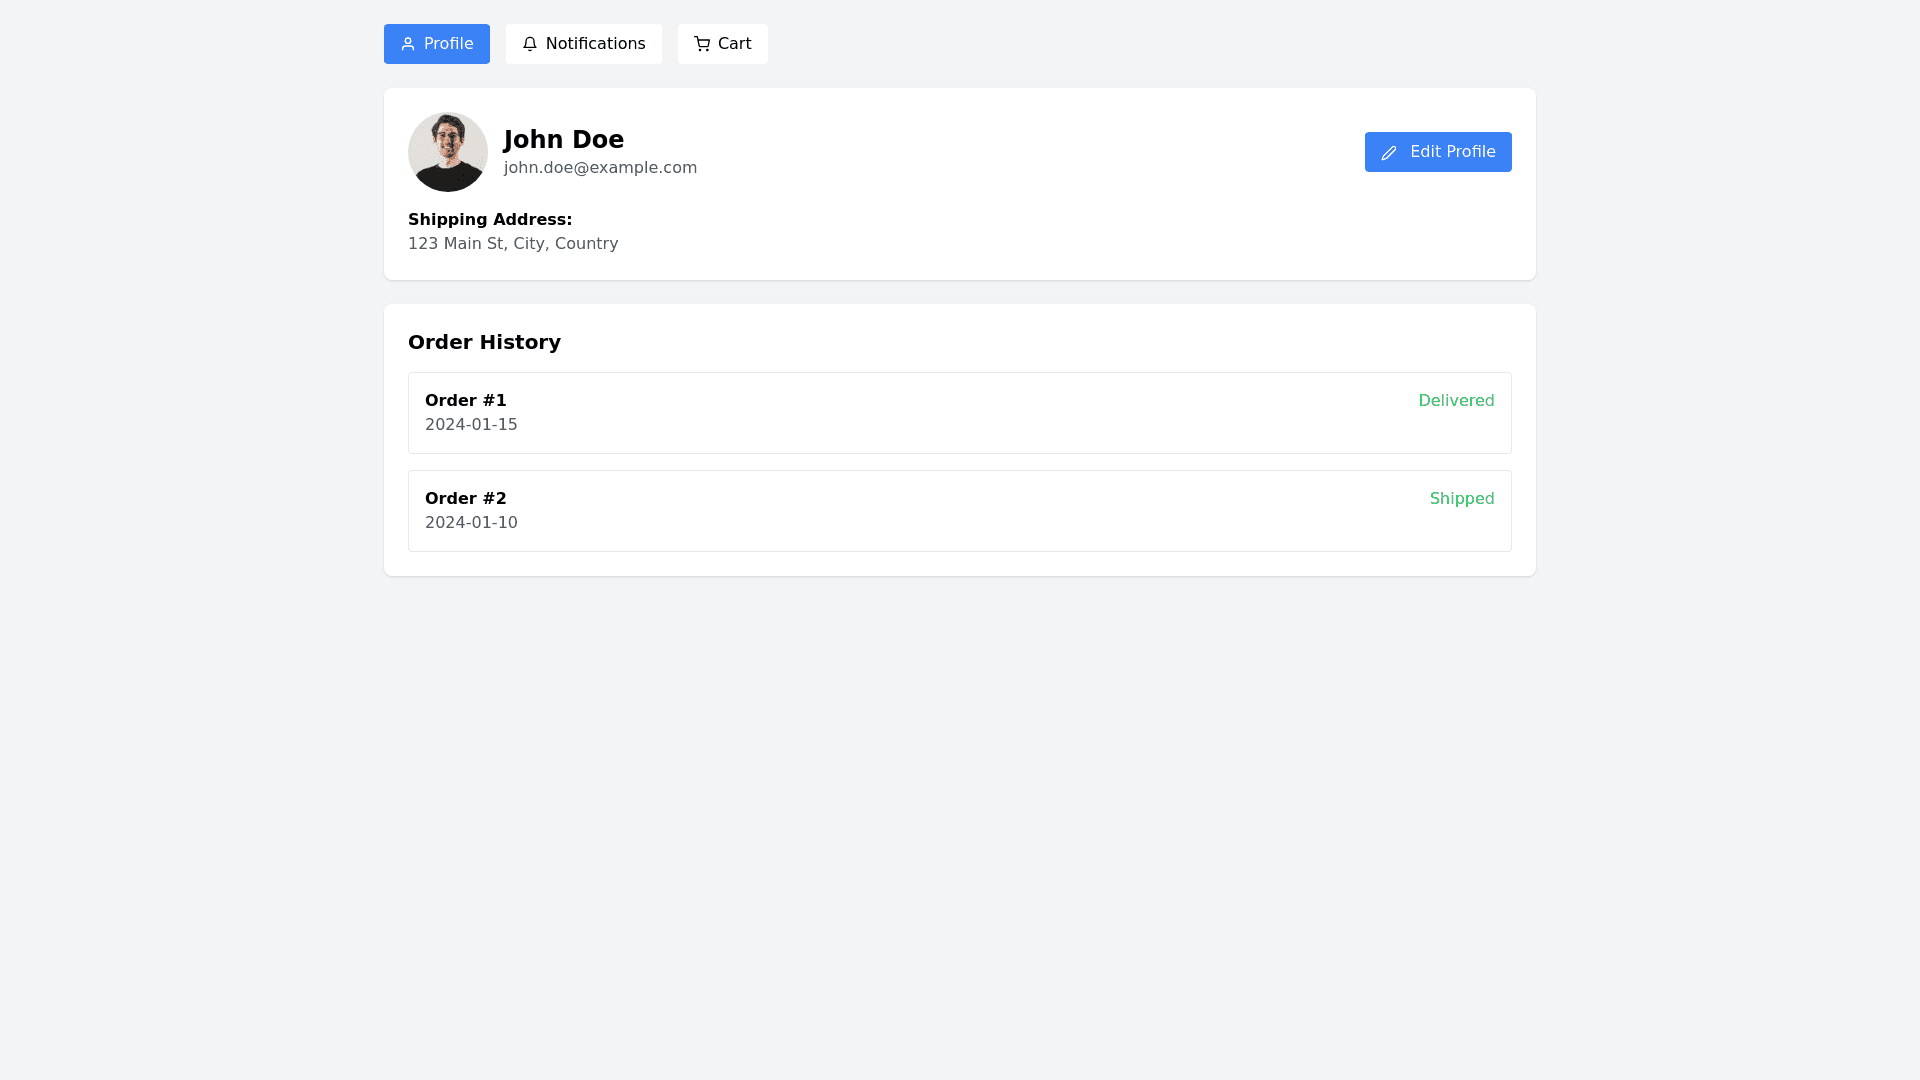Click the Order History heading
1920x1080 pixels.
coord(484,342)
